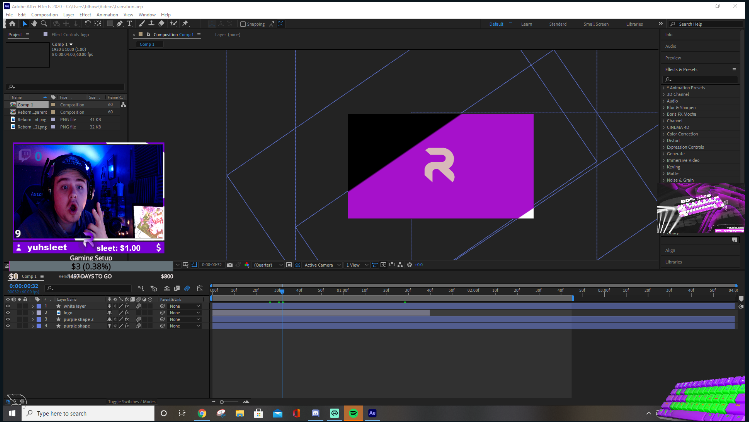Click the current-time indicator on timeline ruler

coord(282,291)
